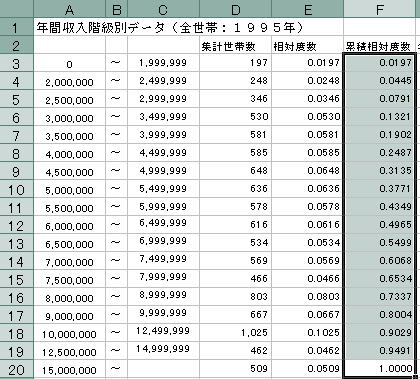420x379 pixels.
Task: Click cell with value 0.0445
Action: click(380, 81)
